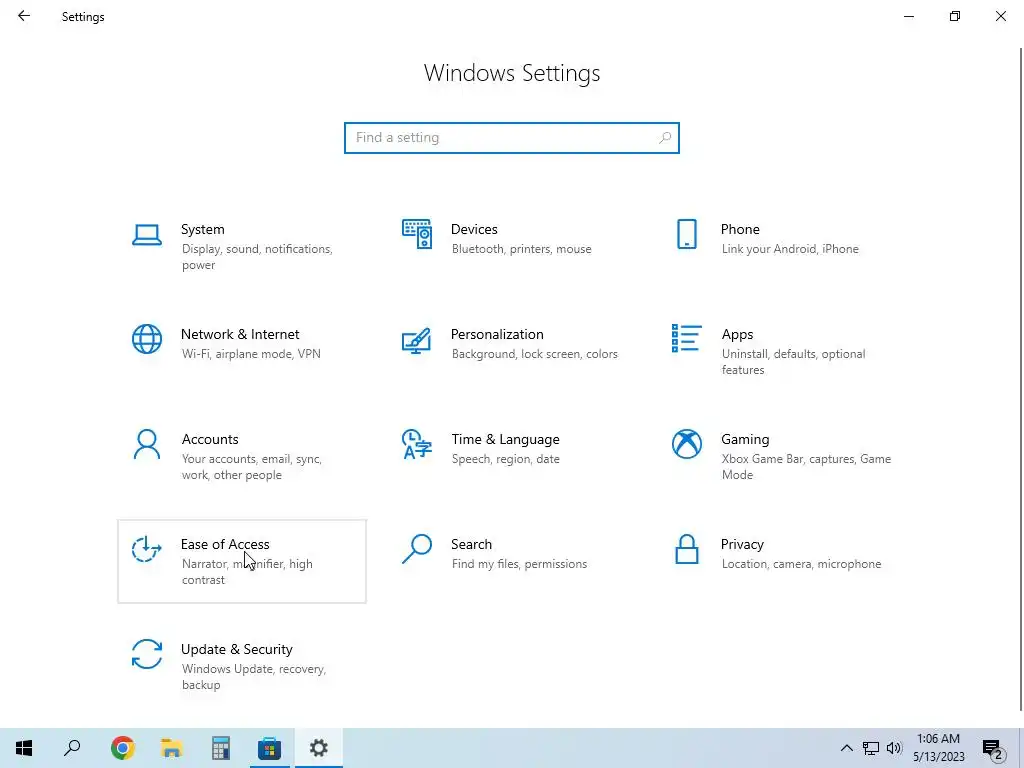
Task: Open the Devices heading
Action: (x=474, y=229)
